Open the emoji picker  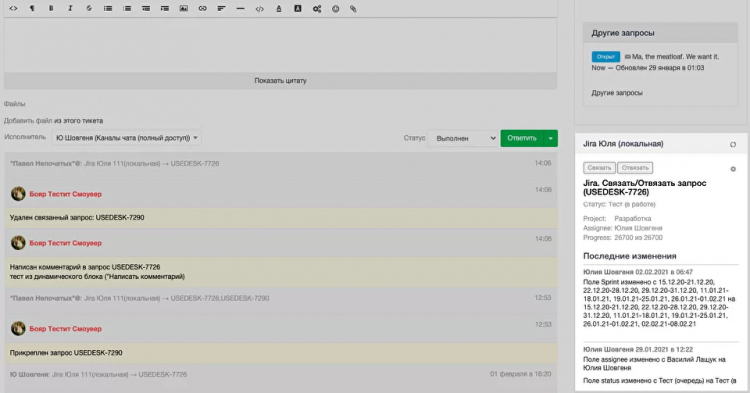pyautogui.click(x=335, y=9)
